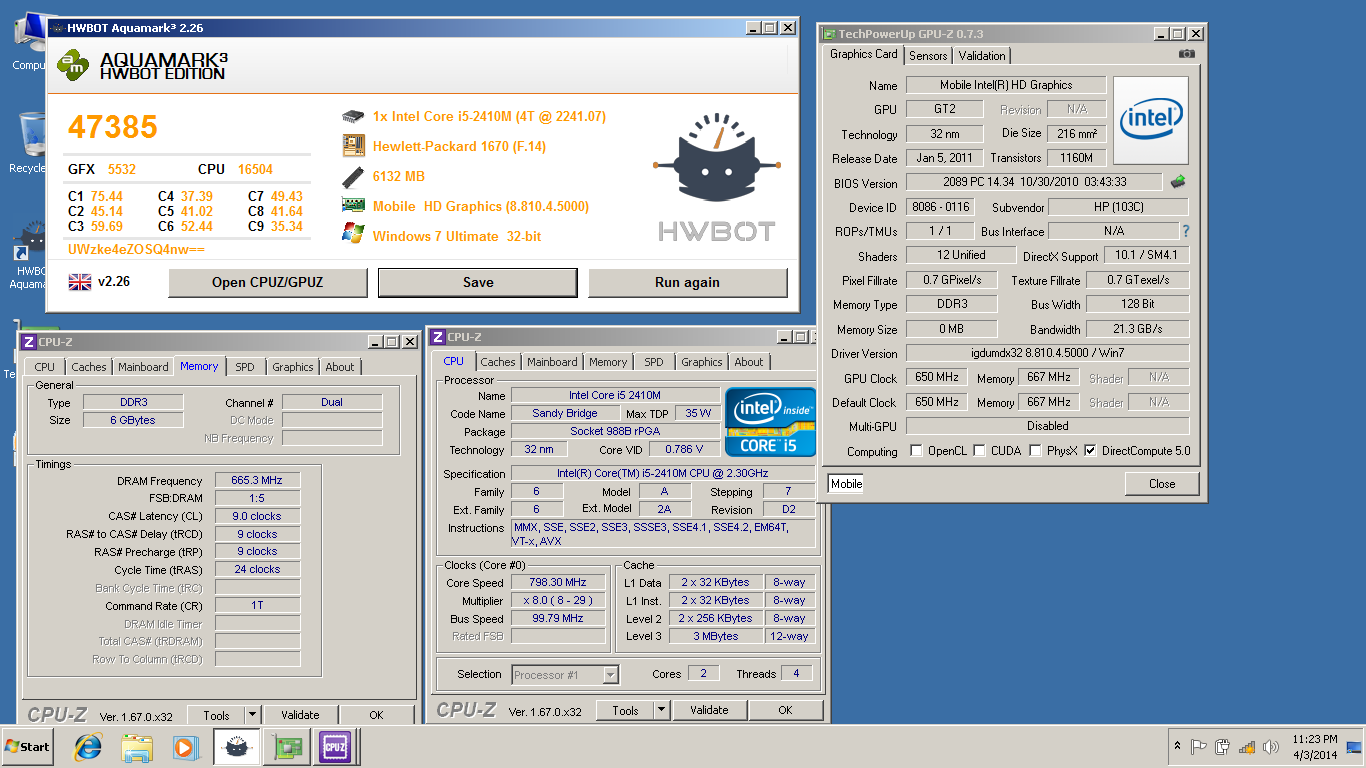Open Mainboard tab in Memory CPU-Z window
Image resolution: width=1366 pixels, height=768 pixels.
(x=143, y=367)
